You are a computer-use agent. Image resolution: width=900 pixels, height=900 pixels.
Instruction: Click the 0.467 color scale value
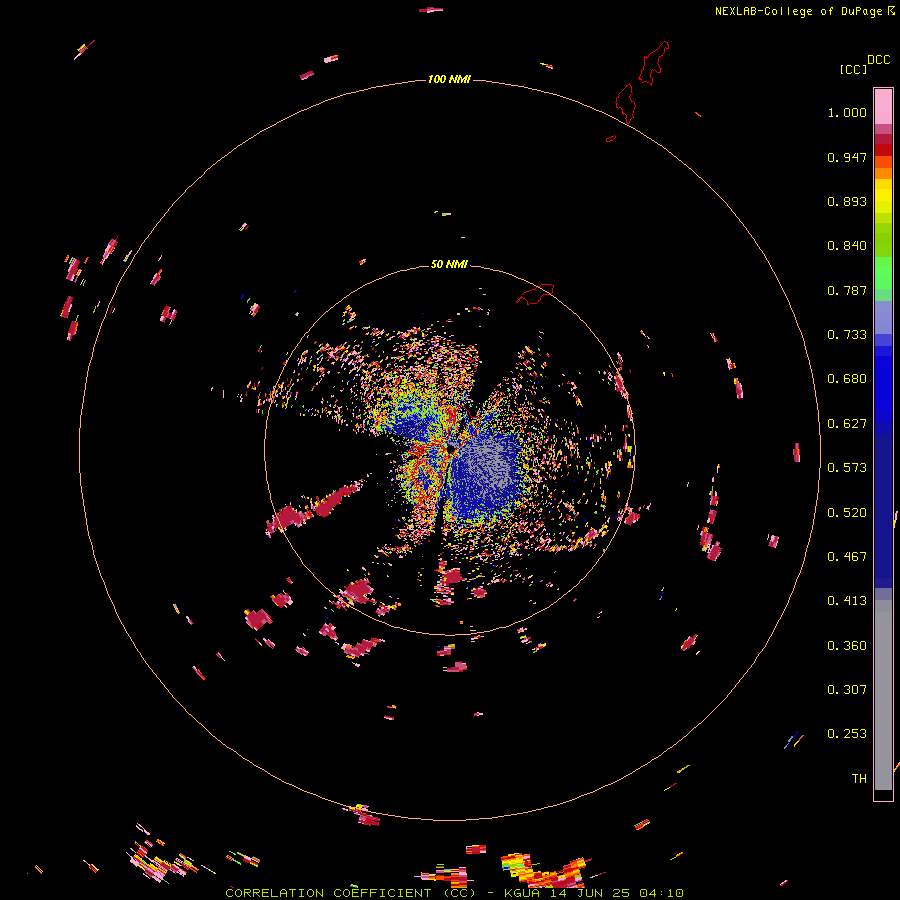click(847, 557)
